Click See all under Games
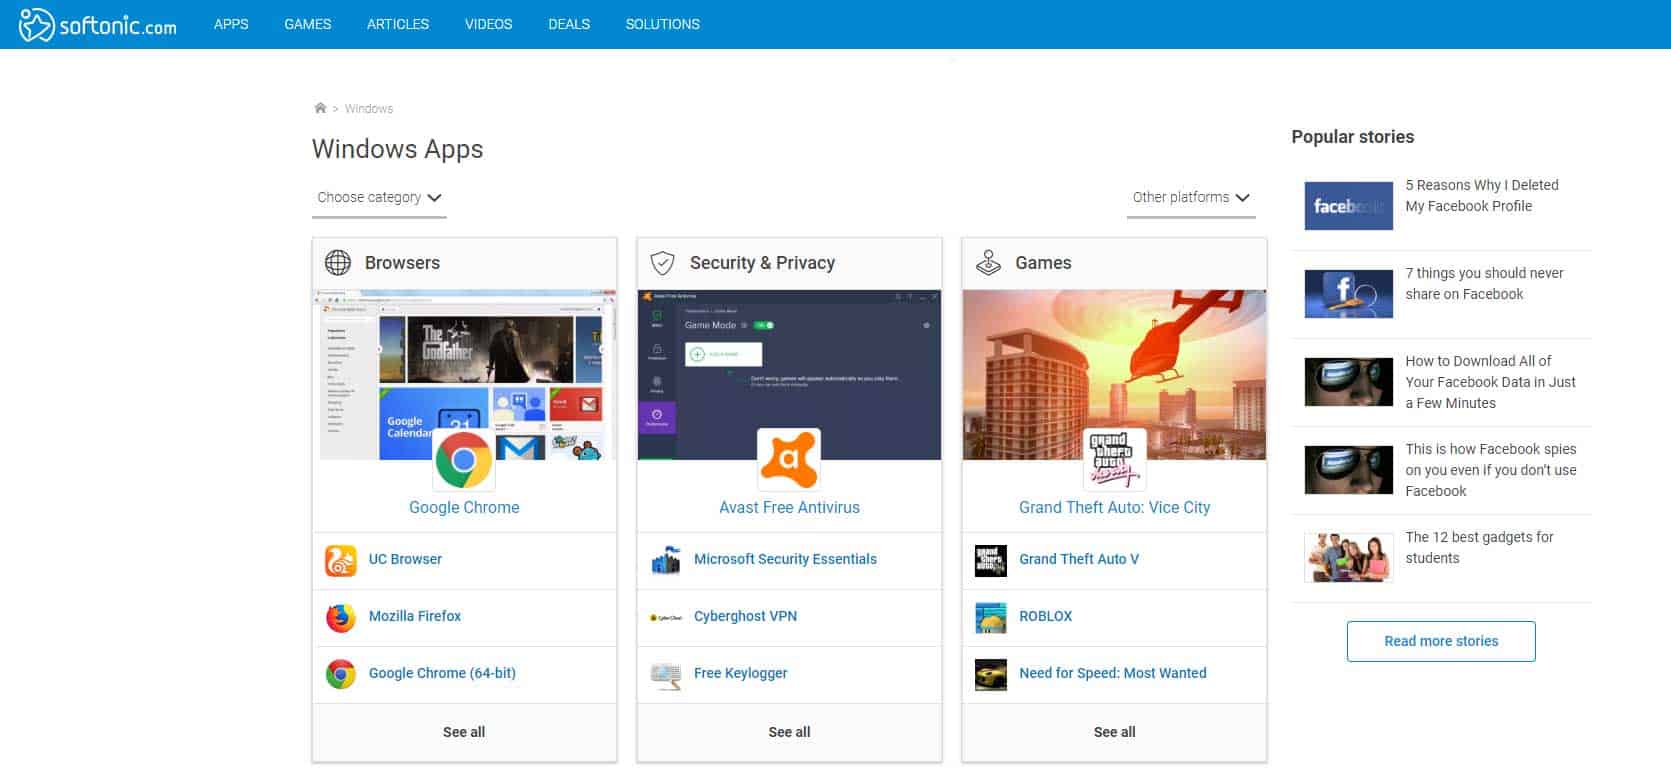 click(x=1114, y=732)
